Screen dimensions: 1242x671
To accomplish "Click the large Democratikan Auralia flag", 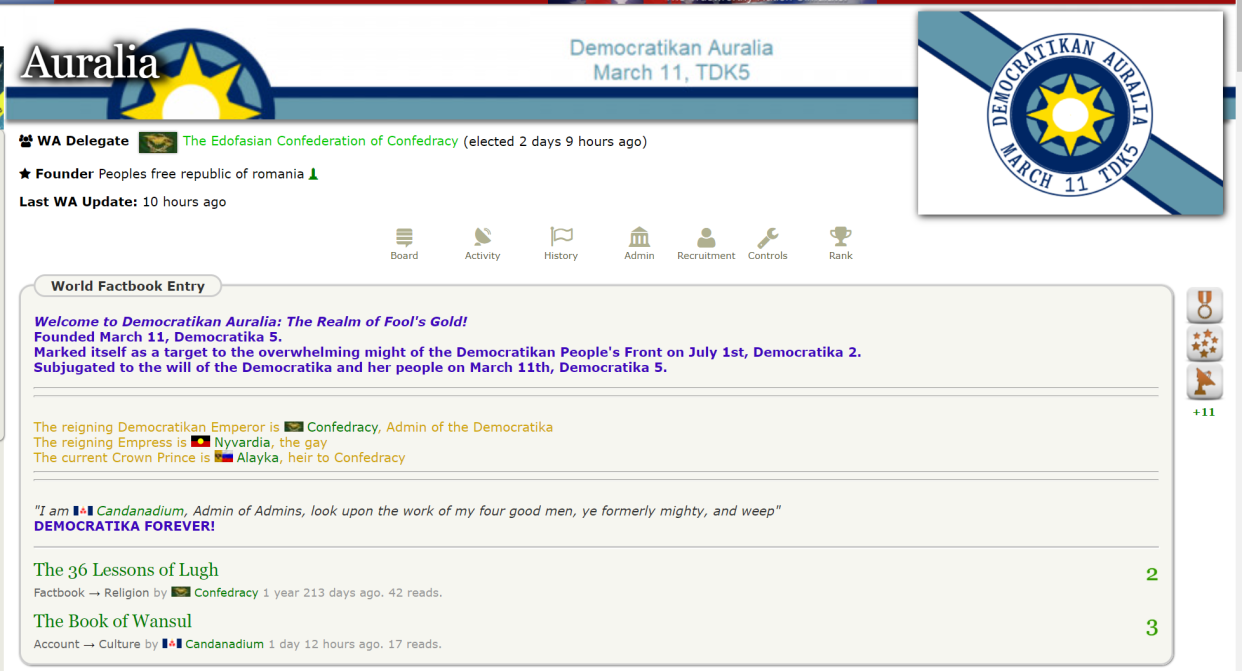I will point(1070,113).
